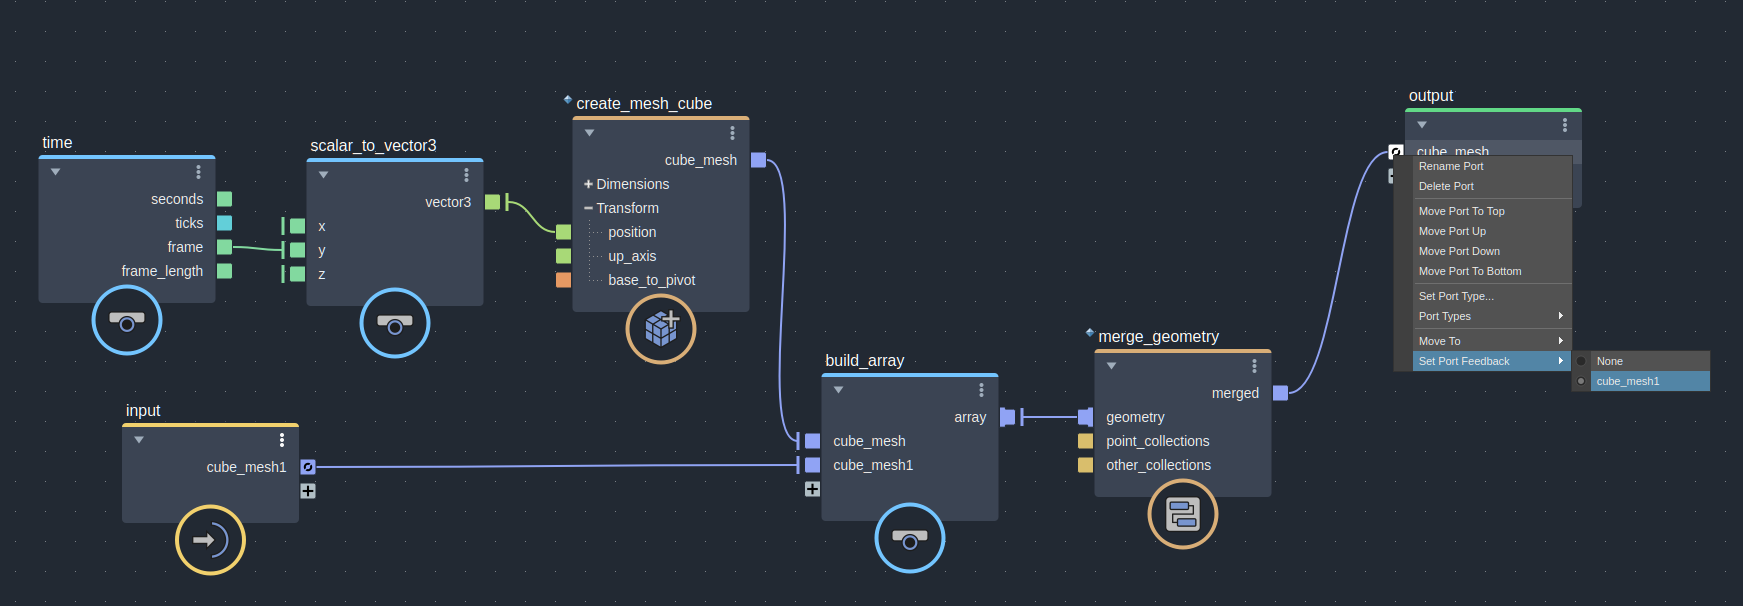Open the time node's options menu dots
This screenshot has width=1743, height=606.
click(x=198, y=172)
